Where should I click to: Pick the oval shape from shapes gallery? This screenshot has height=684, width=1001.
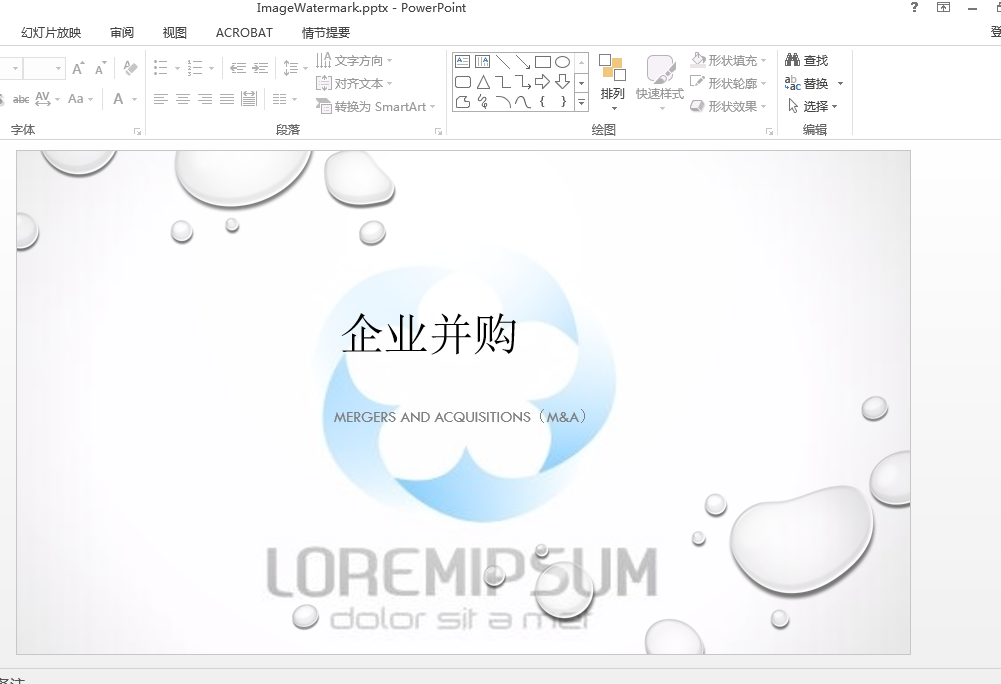click(x=563, y=62)
